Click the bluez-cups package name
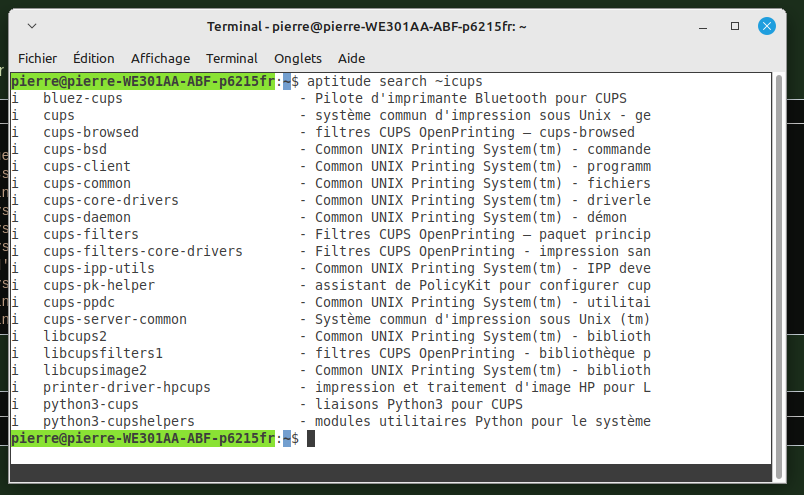 (x=83, y=98)
